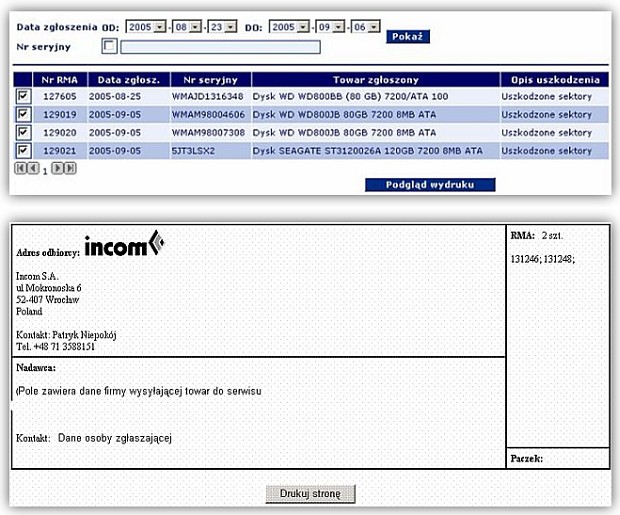Open the OD year dropdown 2005
Image resolution: width=620 pixels, height=515 pixels.
click(x=146, y=27)
